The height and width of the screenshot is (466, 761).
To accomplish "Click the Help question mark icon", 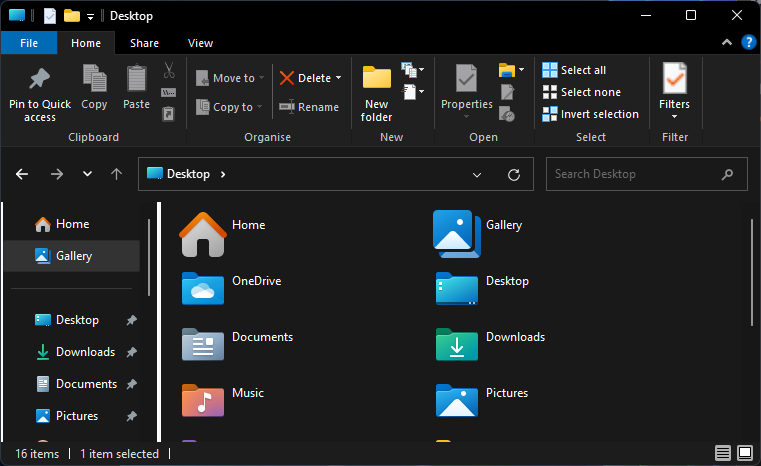I will pyautogui.click(x=748, y=43).
